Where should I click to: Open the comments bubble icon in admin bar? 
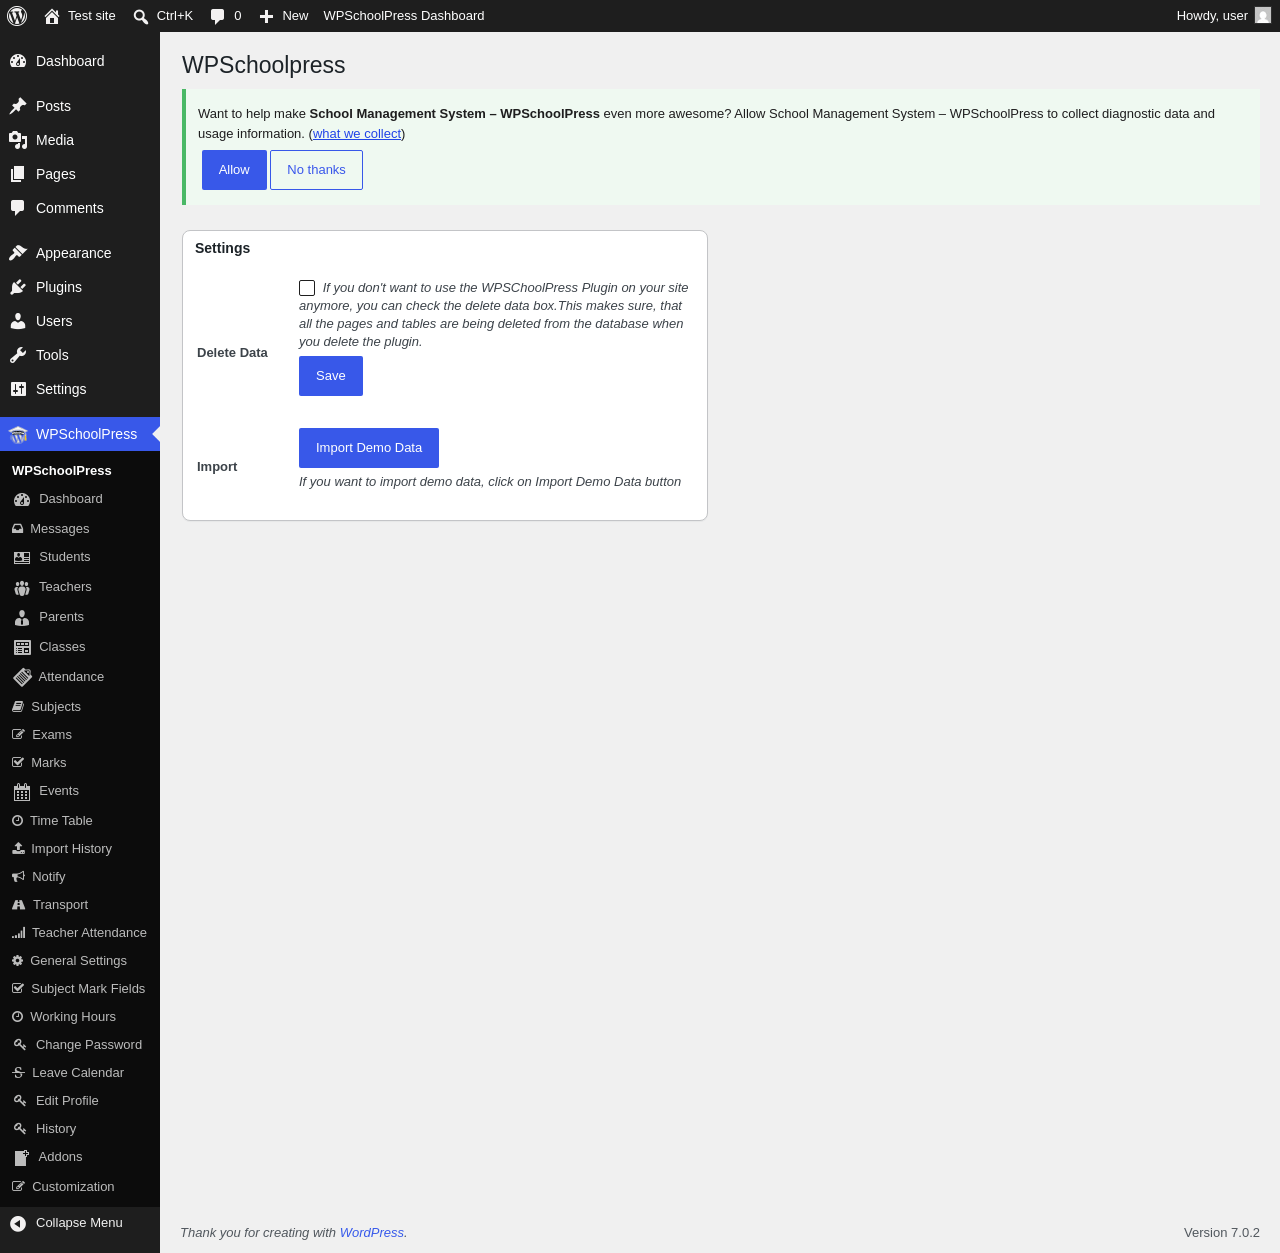(218, 16)
